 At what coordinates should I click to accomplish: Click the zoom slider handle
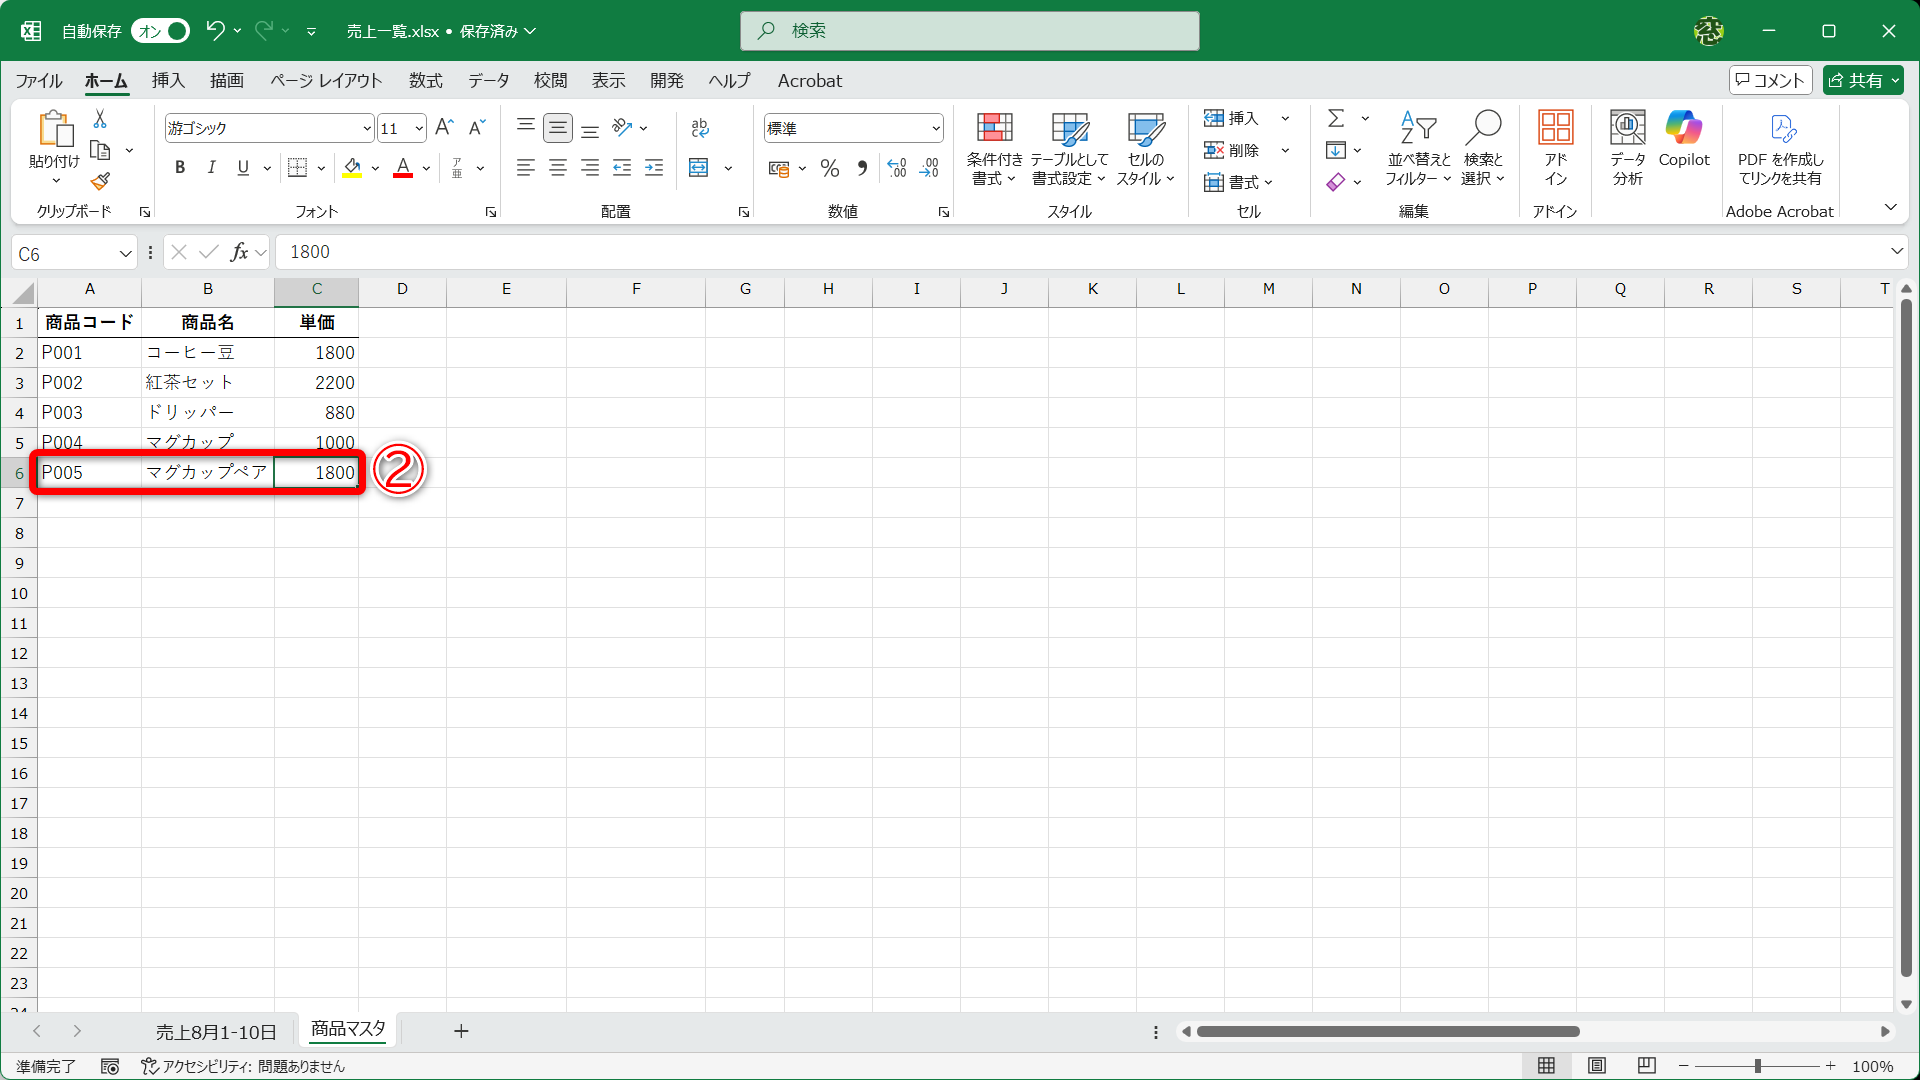(x=1757, y=1066)
